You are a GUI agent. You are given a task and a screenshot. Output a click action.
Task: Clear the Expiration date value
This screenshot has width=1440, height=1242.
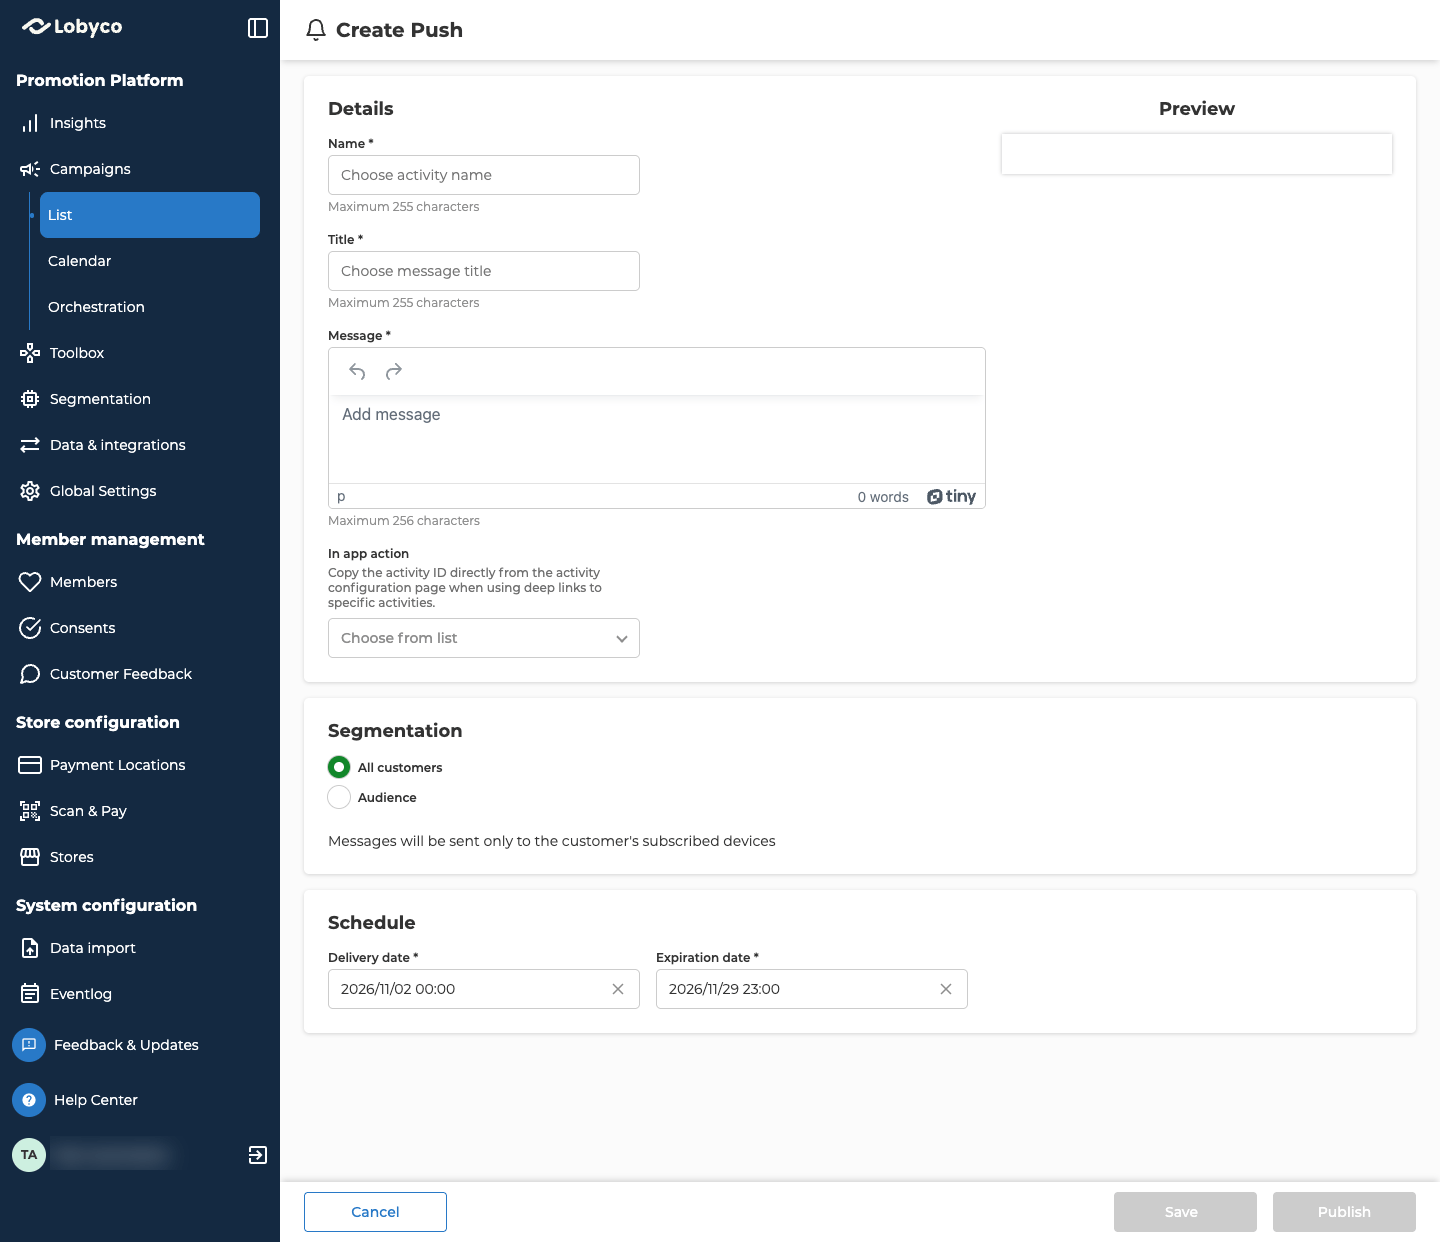click(x=946, y=989)
